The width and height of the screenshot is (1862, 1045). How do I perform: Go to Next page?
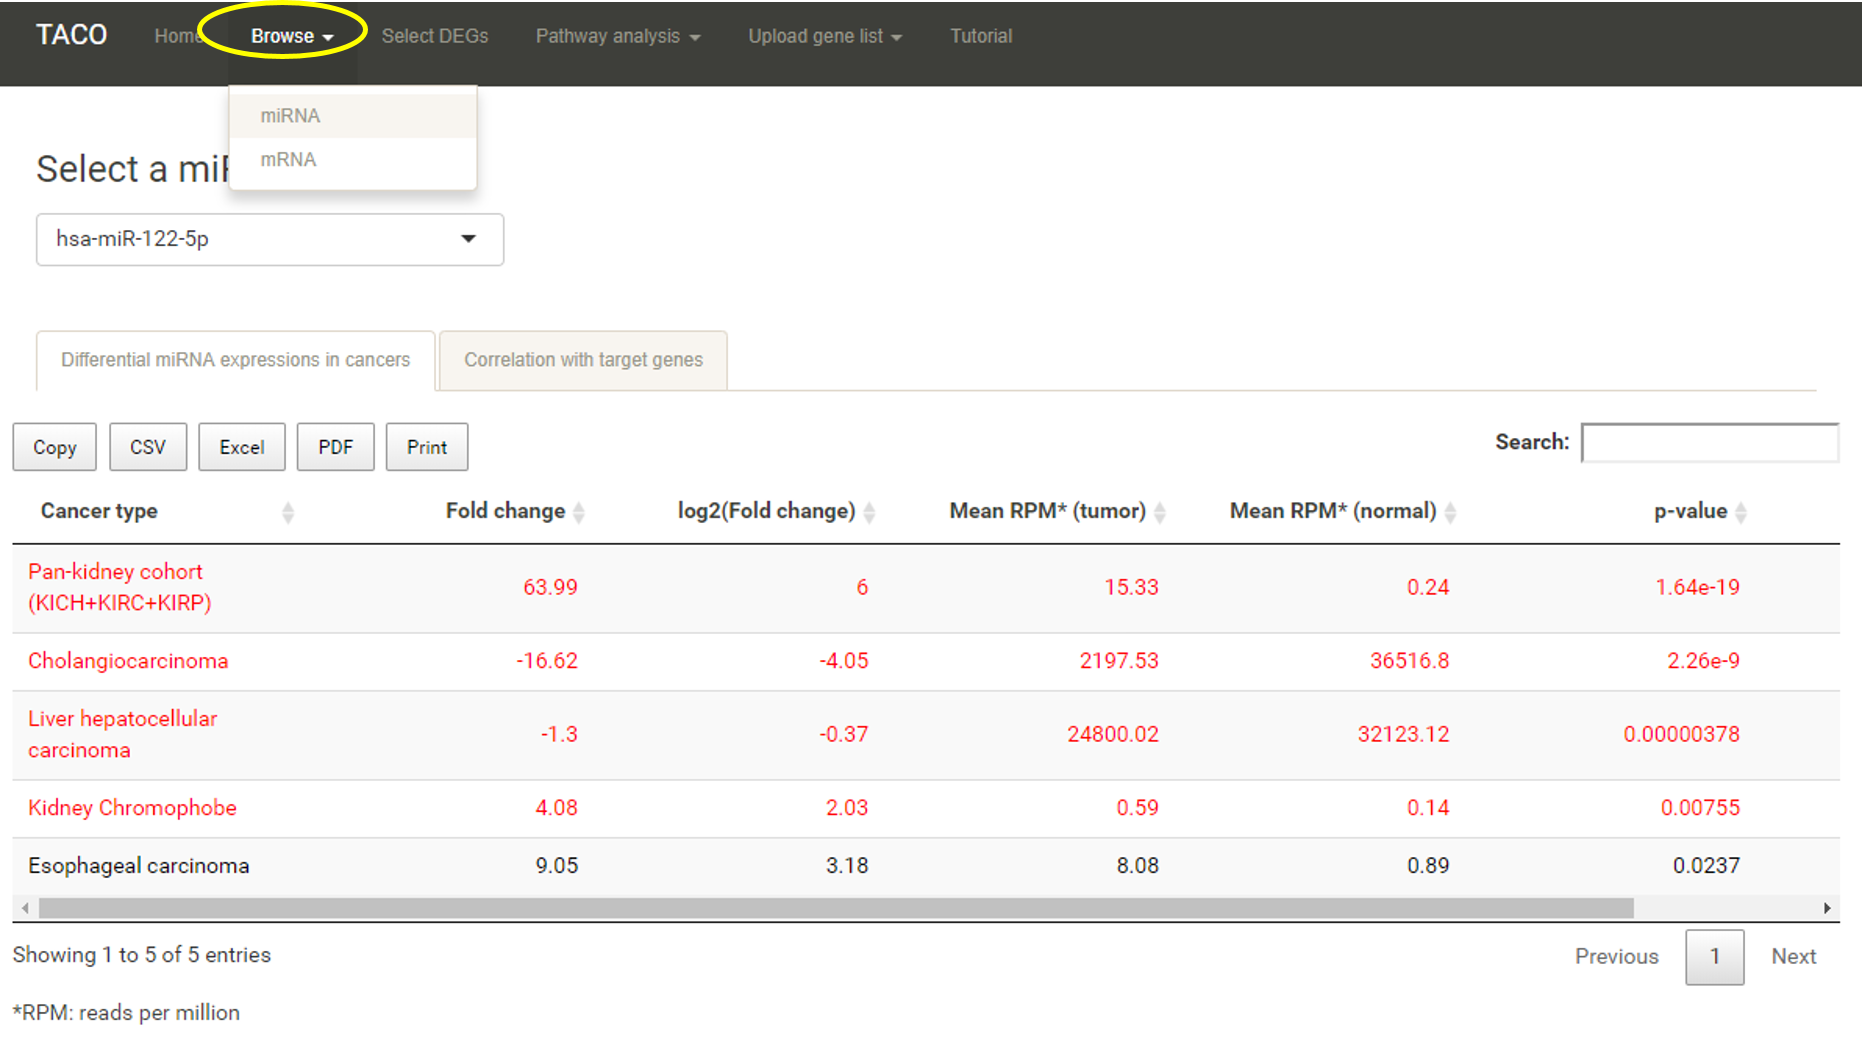pos(1794,957)
